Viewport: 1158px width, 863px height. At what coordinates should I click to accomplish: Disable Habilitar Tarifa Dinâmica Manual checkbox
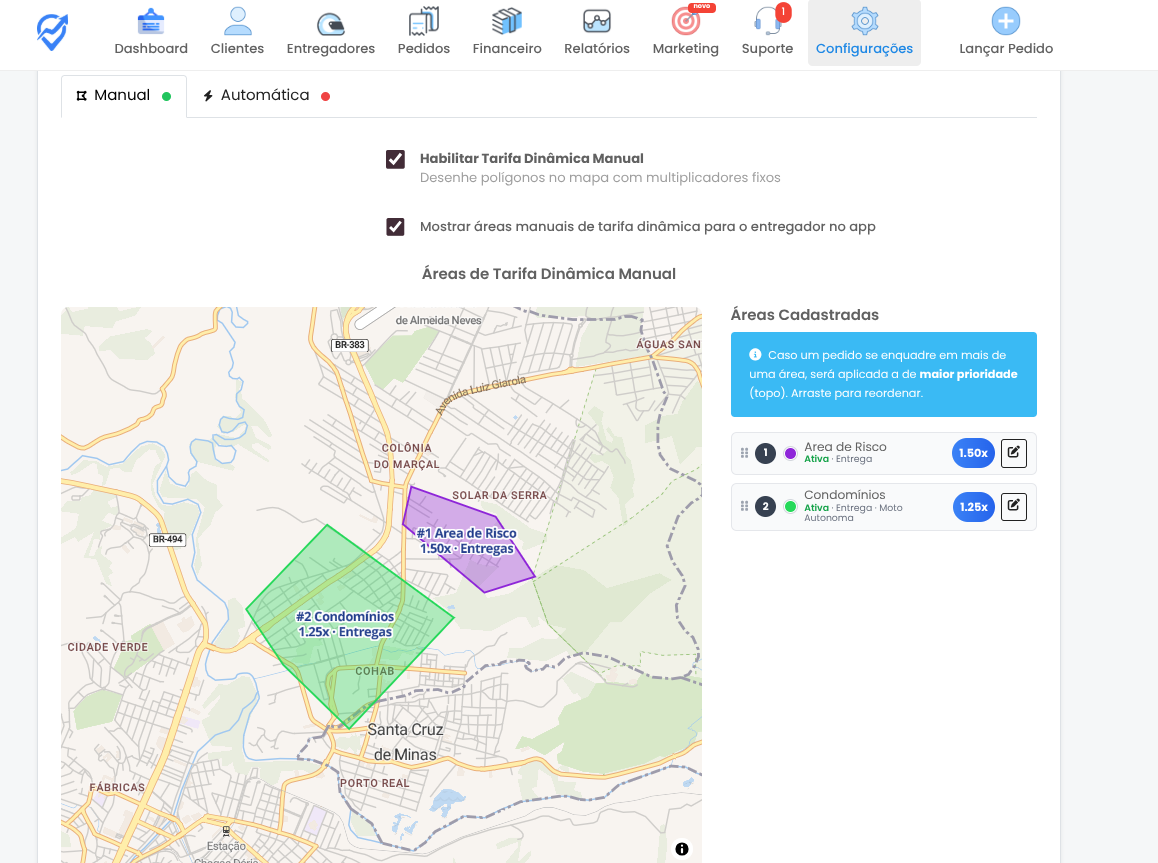click(x=396, y=159)
